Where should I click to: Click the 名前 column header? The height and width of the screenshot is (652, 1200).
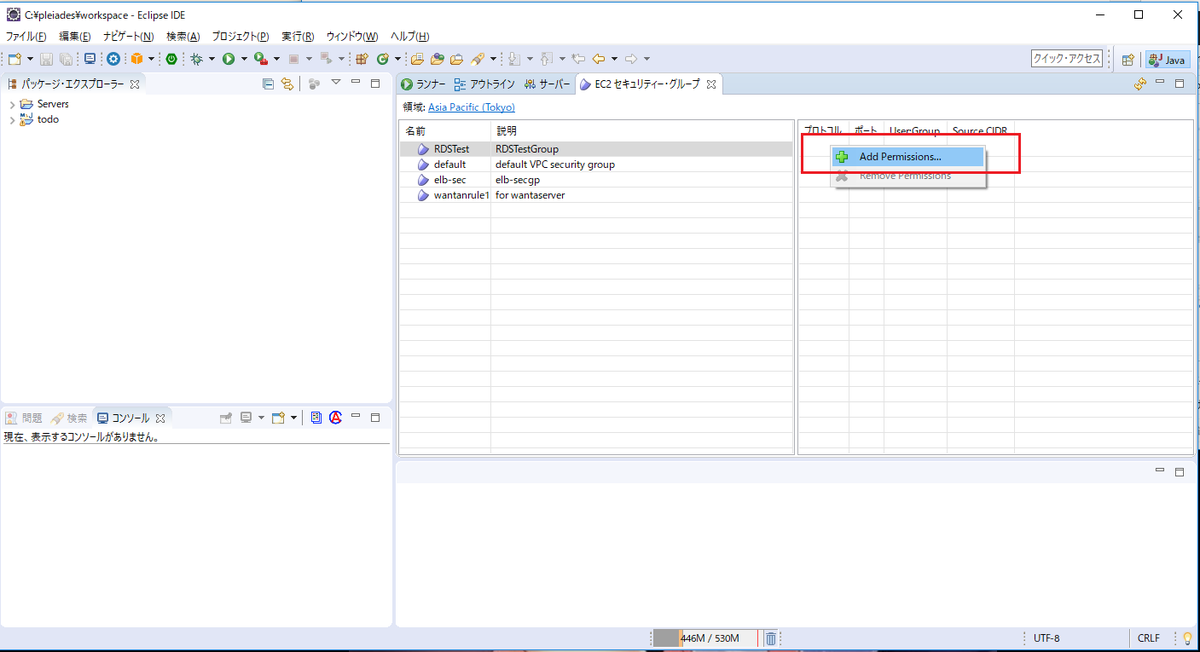(445, 131)
